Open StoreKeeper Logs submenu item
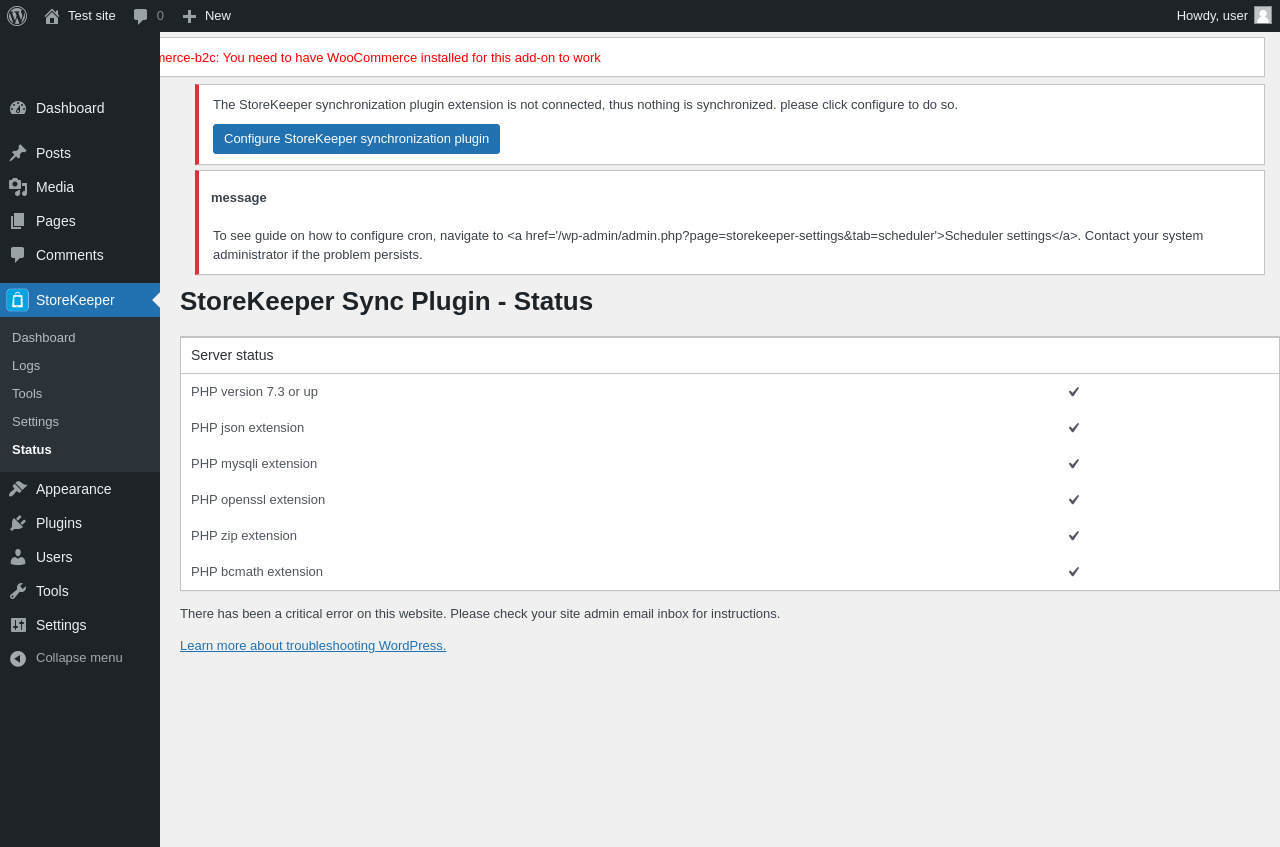 (x=26, y=366)
